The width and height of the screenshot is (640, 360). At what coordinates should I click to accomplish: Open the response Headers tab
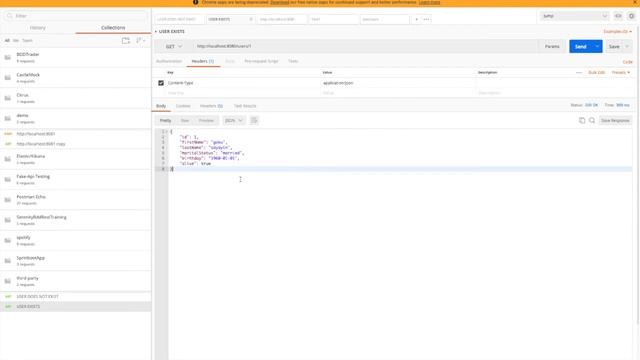coord(211,106)
